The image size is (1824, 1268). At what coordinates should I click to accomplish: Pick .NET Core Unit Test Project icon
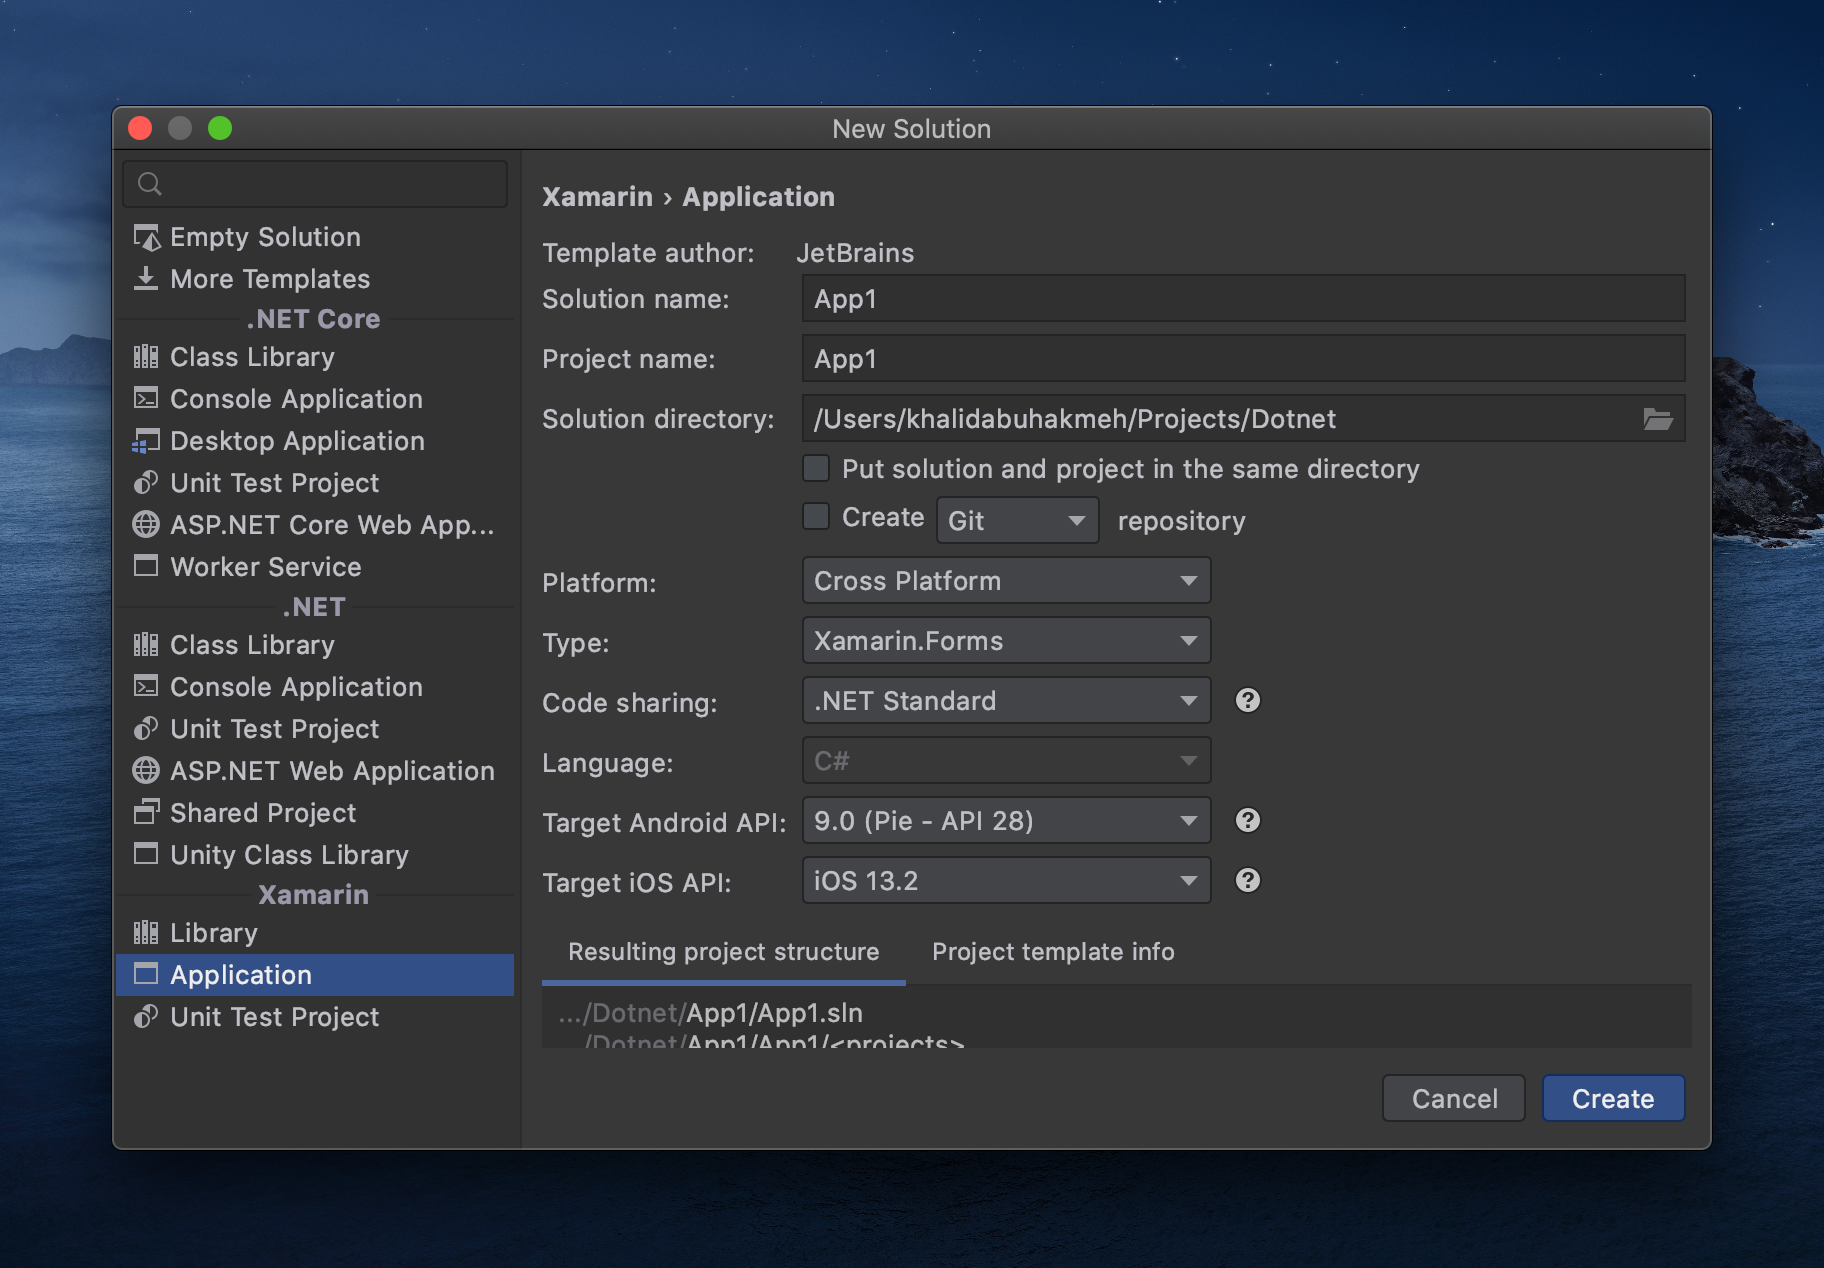click(x=146, y=483)
